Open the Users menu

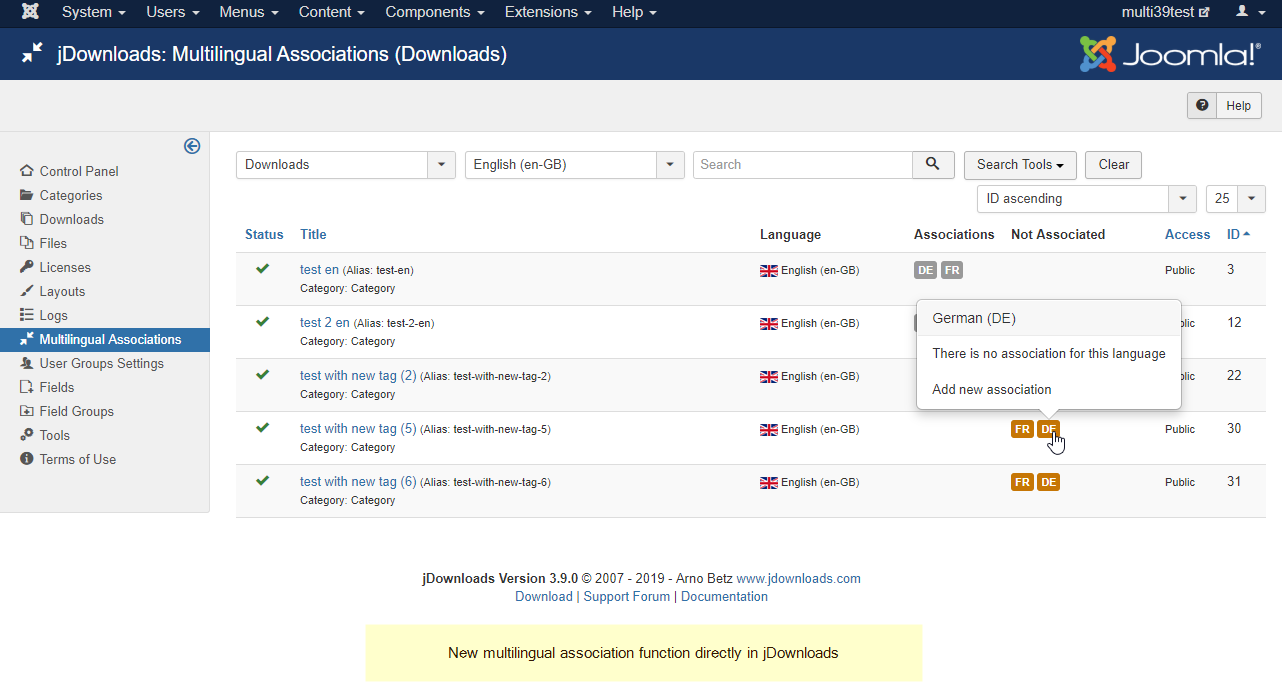pyautogui.click(x=173, y=12)
